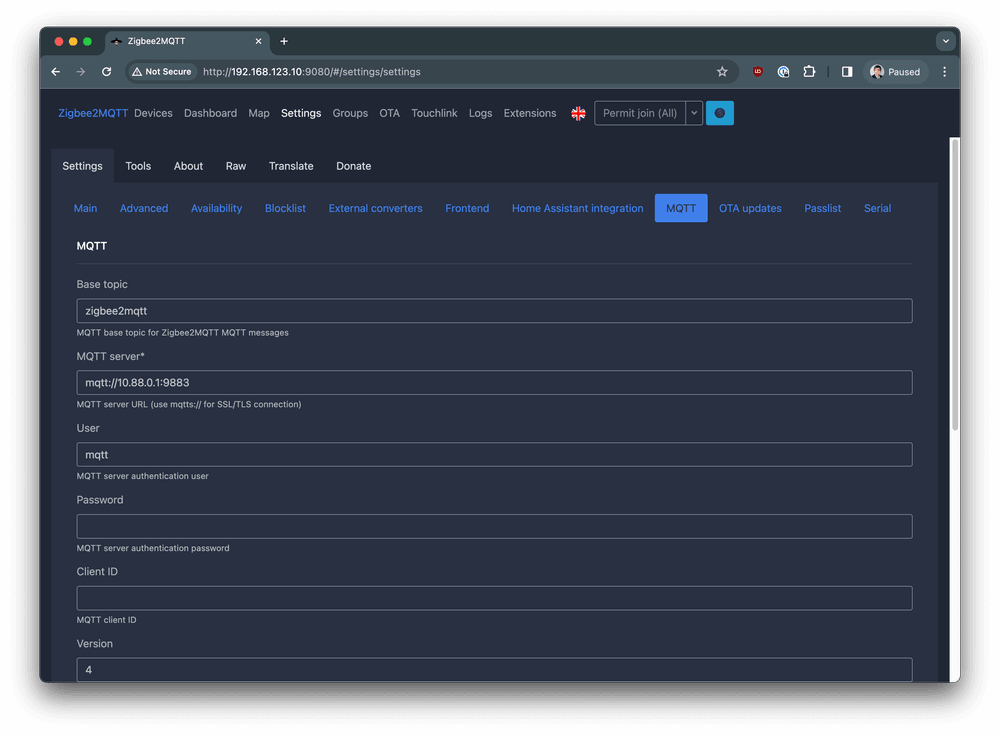Navigate back with the browser back arrow
Screen dimensions: 1000x735
(55, 71)
